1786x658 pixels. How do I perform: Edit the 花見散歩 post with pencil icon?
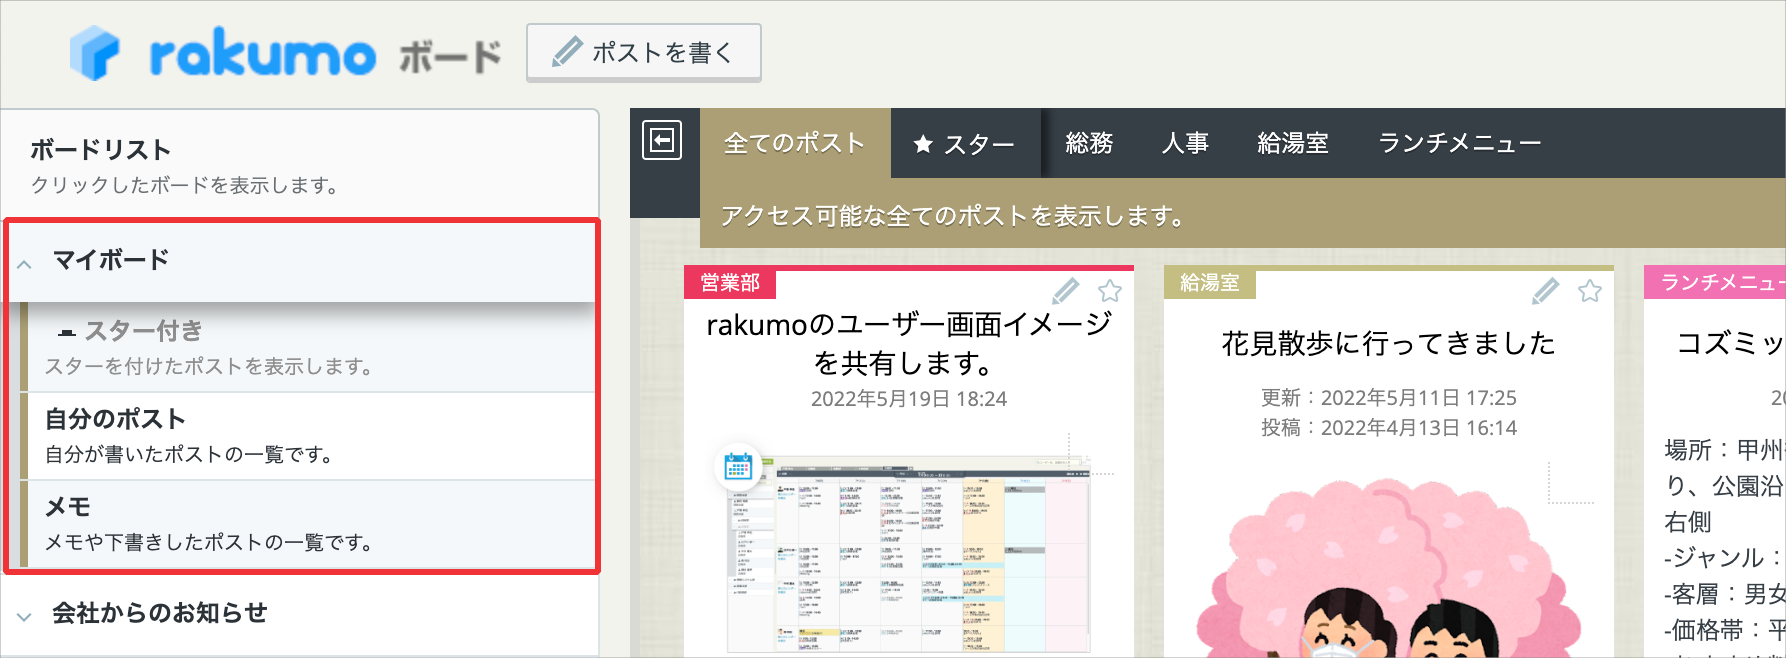click(x=1546, y=291)
